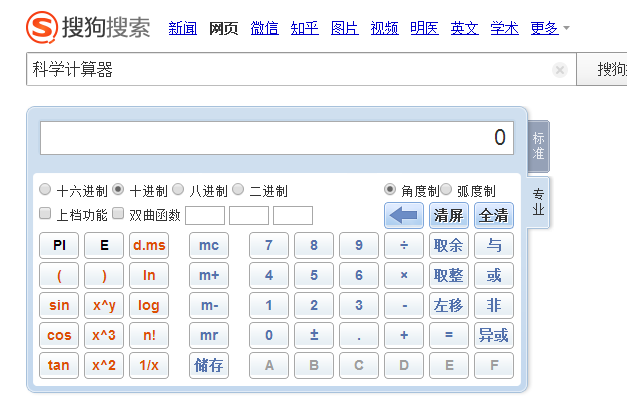Click the ÷ division key

(x=404, y=245)
